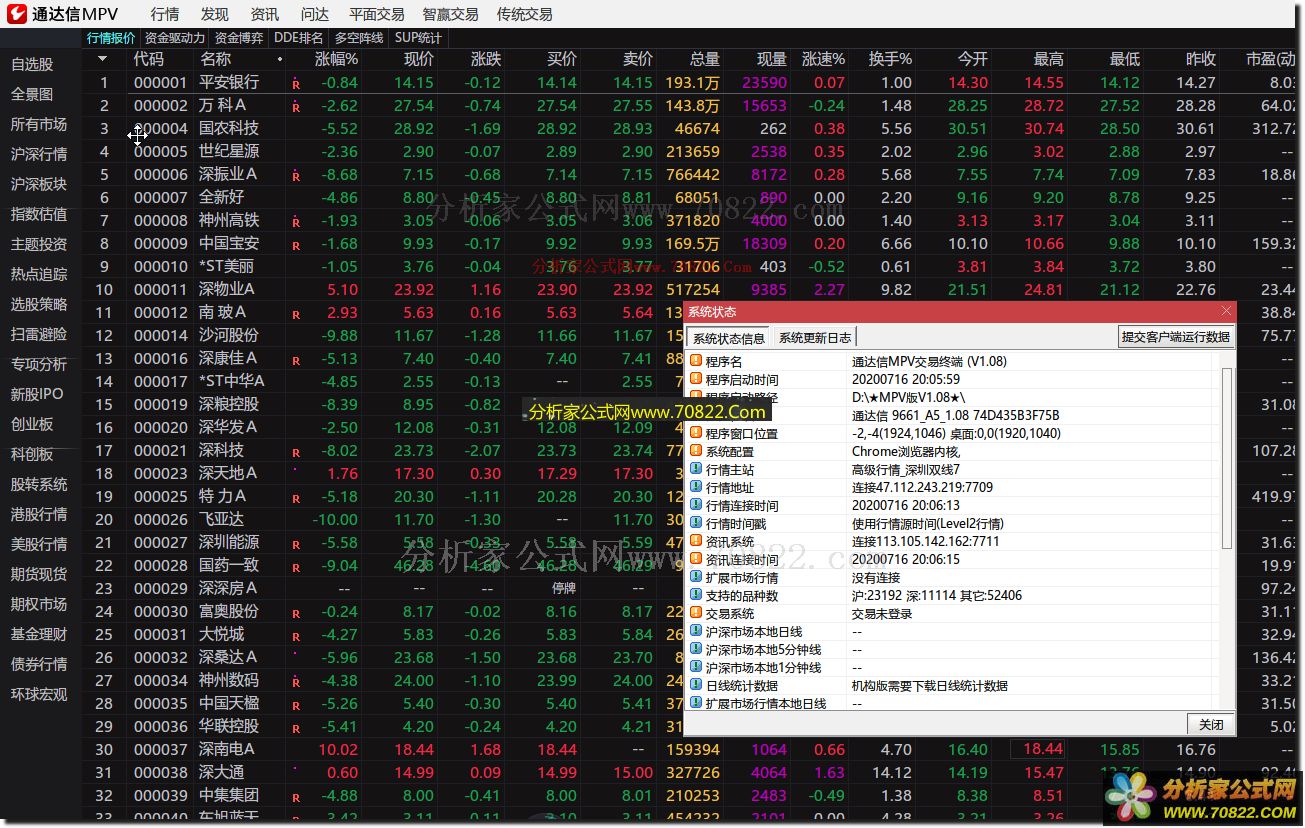Click the blue icon beside 支持的品种数
Screen dimensions: 1305x828
pyautogui.click(x=696, y=595)
